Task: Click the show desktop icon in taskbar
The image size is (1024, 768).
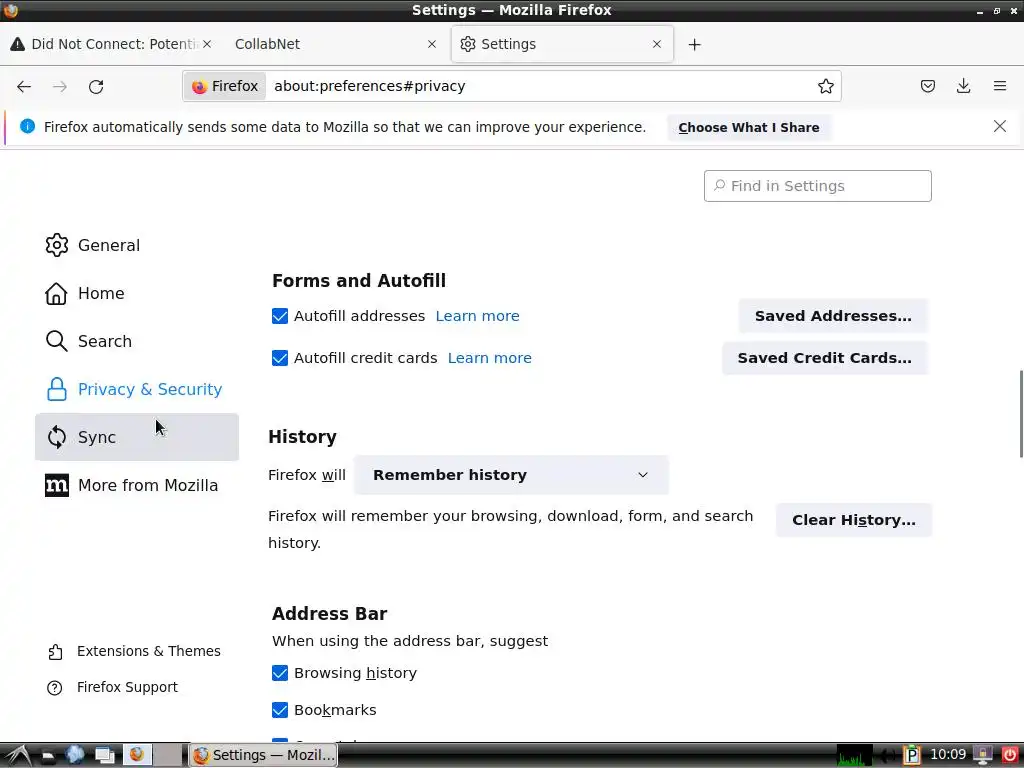Action: point(105,755)
